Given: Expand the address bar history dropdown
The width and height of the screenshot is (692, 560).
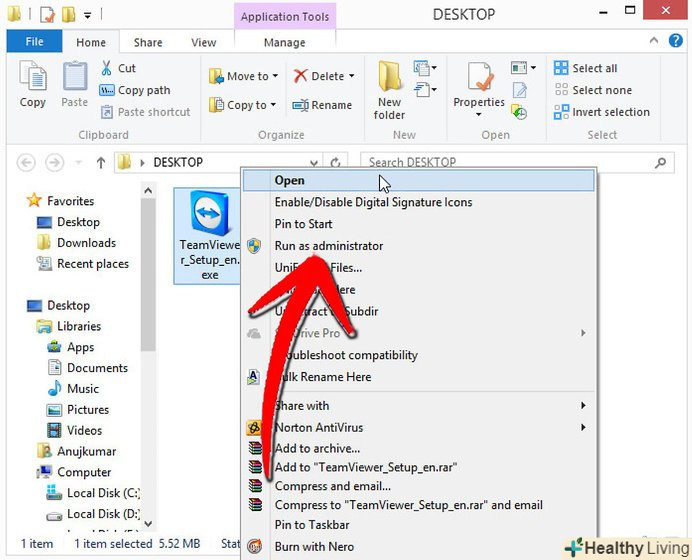Looking at the screenshot, I should [314, 163].
